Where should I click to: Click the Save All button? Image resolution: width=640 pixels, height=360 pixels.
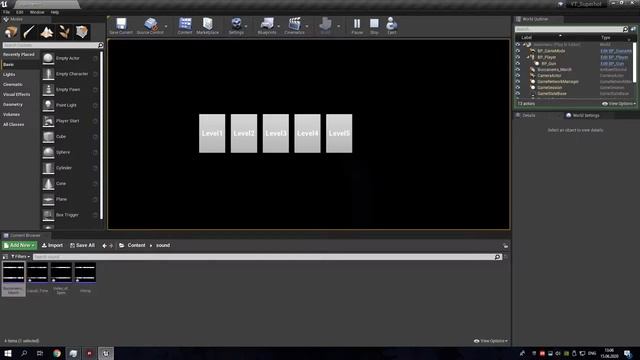[x=82, y=245]
